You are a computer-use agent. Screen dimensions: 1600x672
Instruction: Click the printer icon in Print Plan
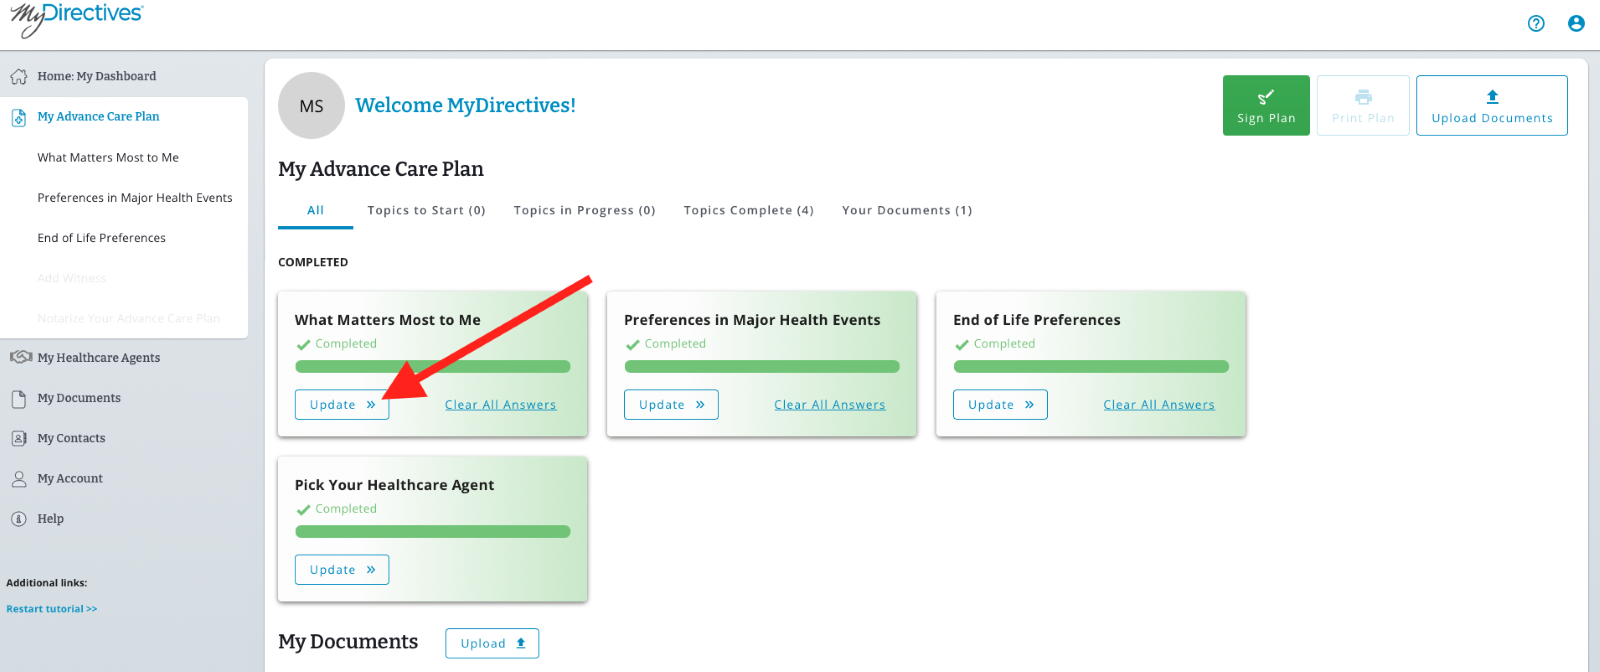click(1363, 97)
